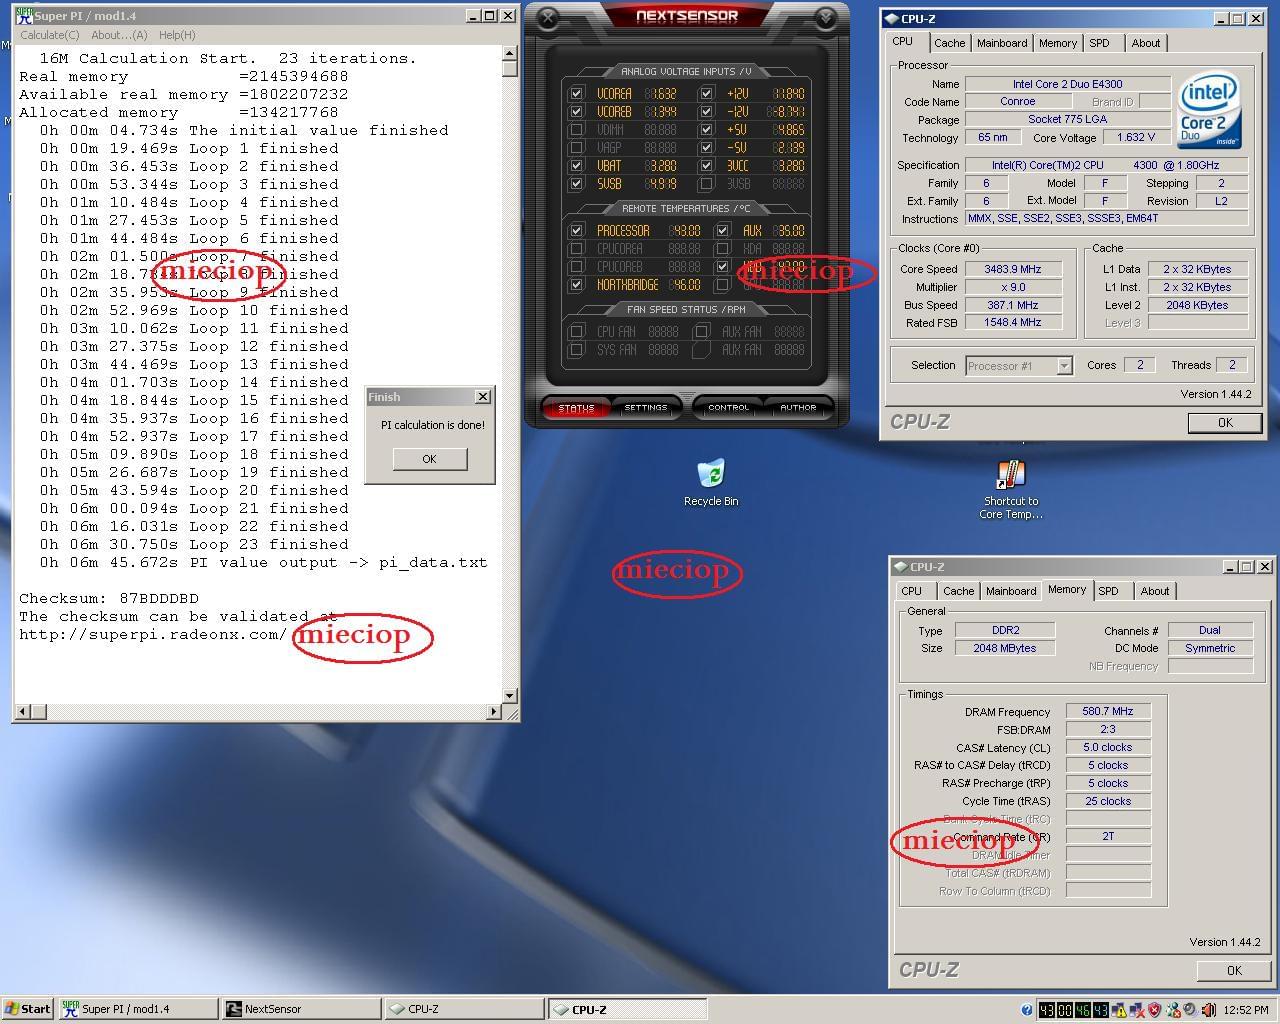Open About...(A) menu in Super PI
This screenshot has width=1280, height=1024.
coord(119,35)
